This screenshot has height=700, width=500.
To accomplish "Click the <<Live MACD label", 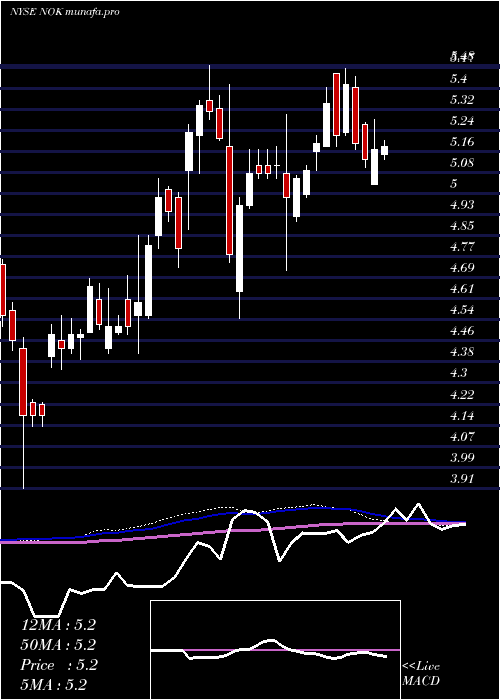I will 421,674.
